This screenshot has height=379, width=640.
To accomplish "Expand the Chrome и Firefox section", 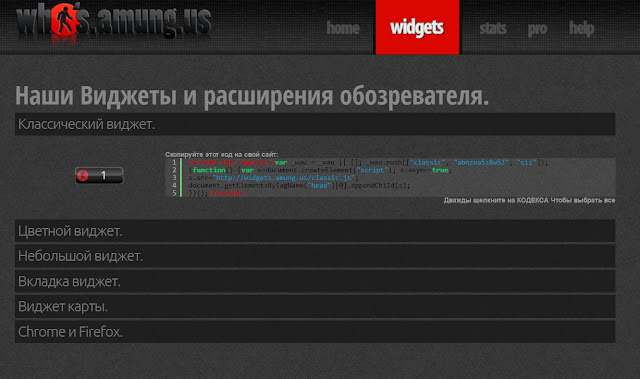I will [315, 332].
